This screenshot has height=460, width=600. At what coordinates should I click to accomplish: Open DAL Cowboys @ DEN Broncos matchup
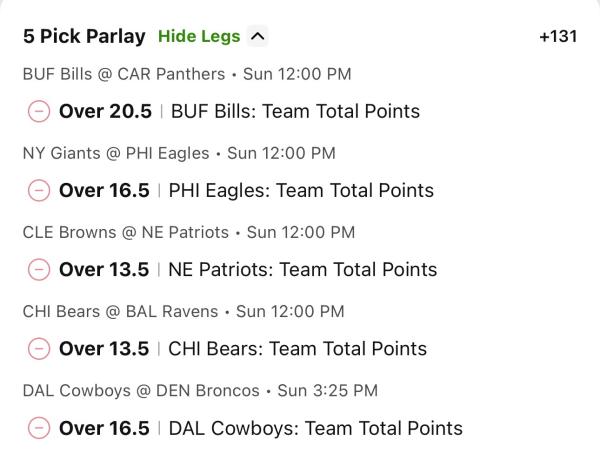click(140, 390)
